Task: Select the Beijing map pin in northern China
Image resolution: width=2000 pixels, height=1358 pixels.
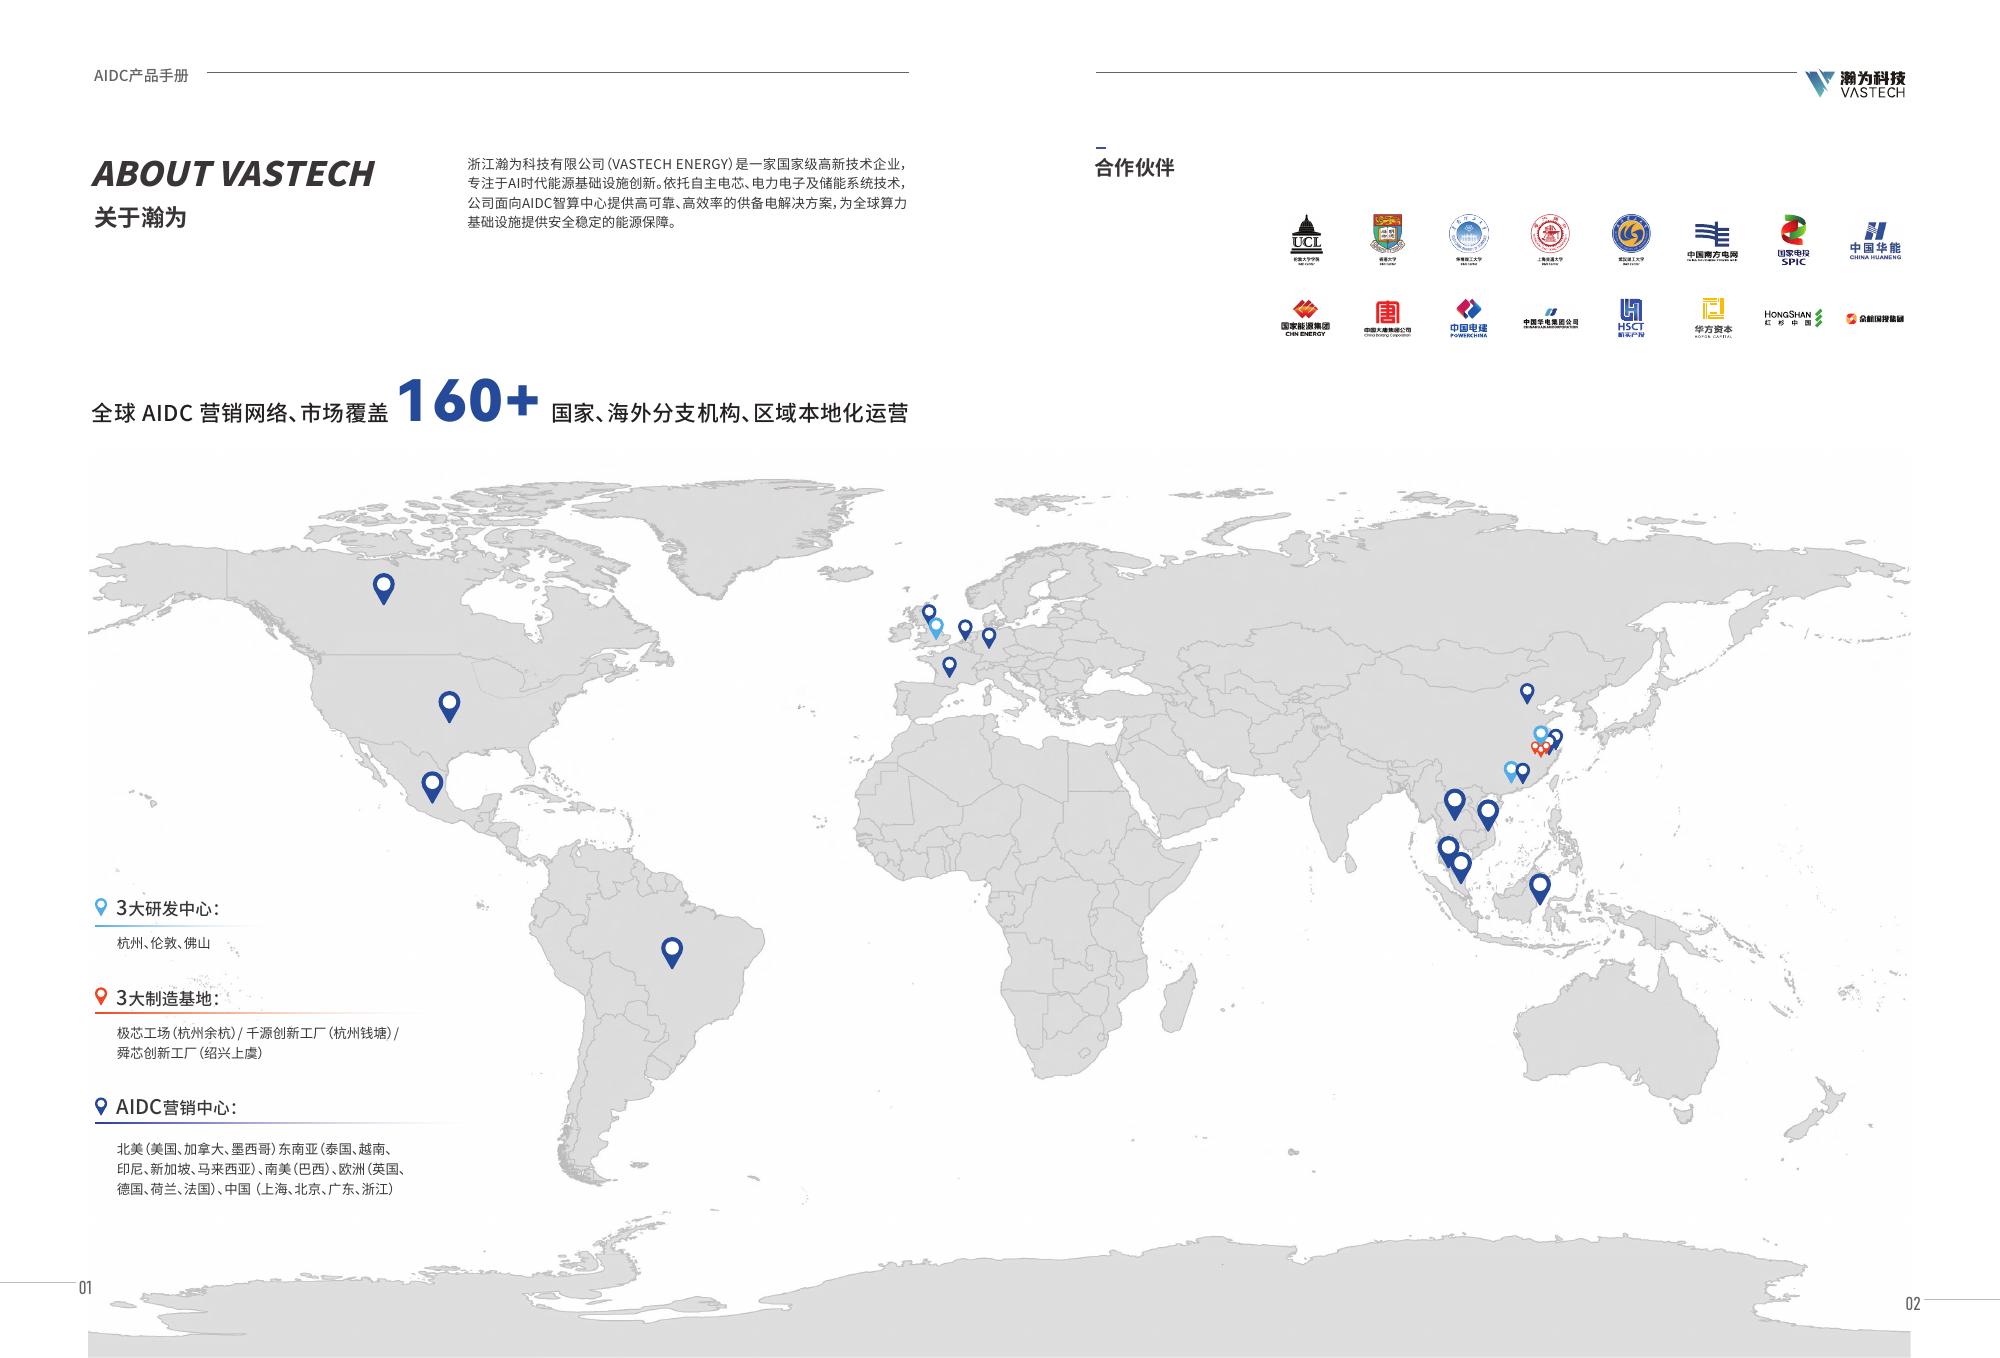Action: click(x=1526, y=692)
